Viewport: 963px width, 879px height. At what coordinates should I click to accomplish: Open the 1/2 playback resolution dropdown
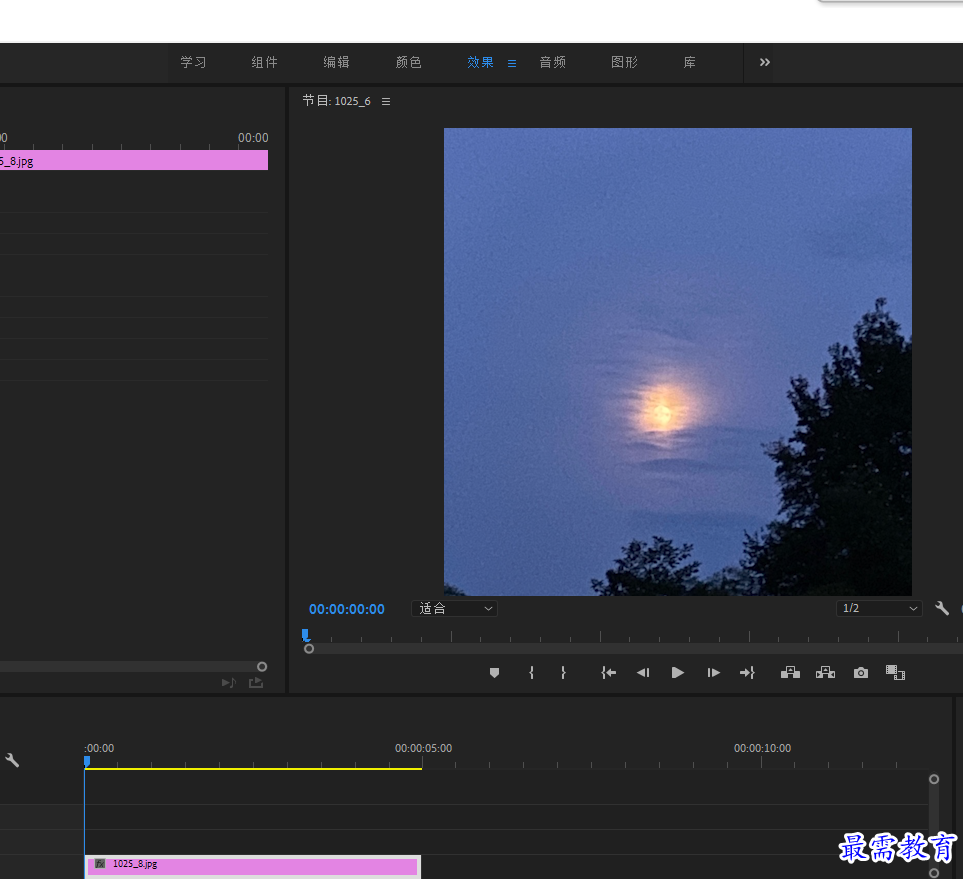click(879, 608)
